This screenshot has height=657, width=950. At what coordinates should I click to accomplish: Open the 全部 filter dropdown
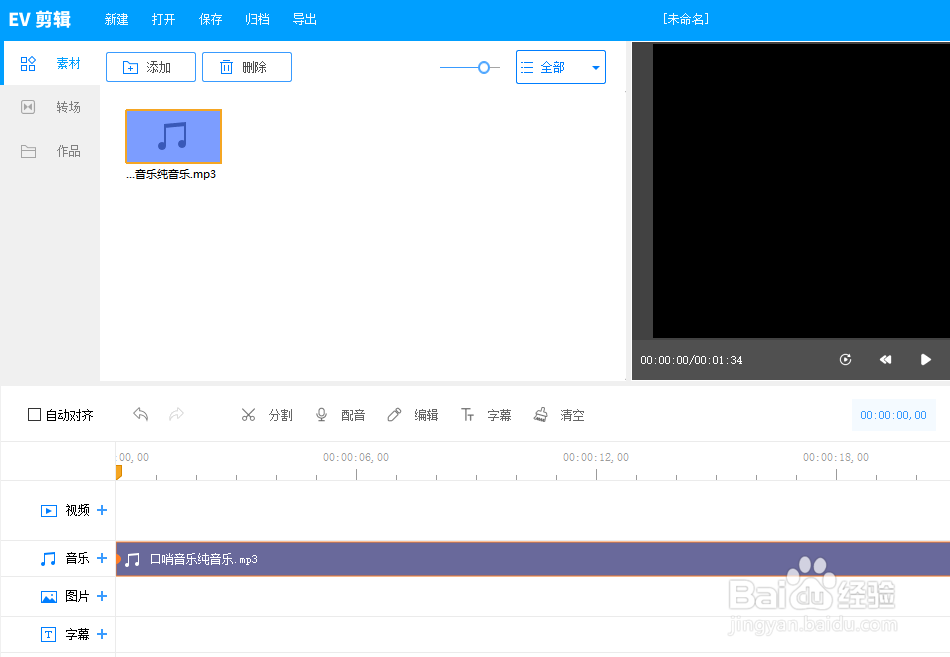tap(560, 67)
